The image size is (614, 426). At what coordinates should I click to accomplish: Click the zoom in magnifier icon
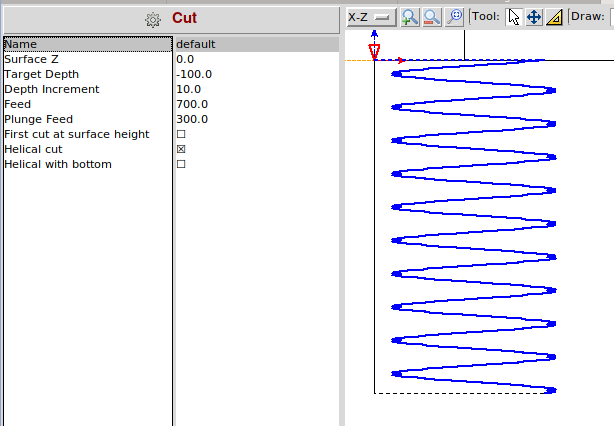[410, 17]
